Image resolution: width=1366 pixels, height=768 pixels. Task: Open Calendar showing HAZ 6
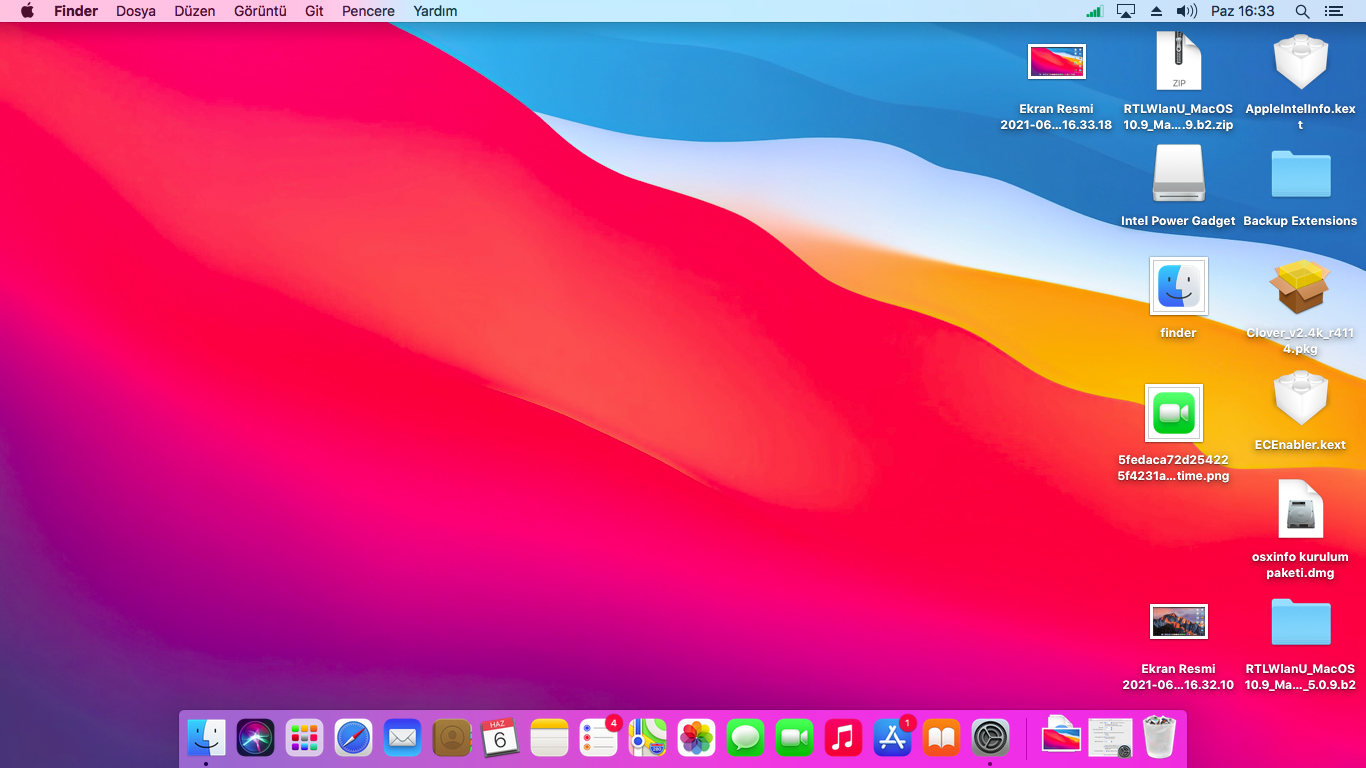pos(500,738)
